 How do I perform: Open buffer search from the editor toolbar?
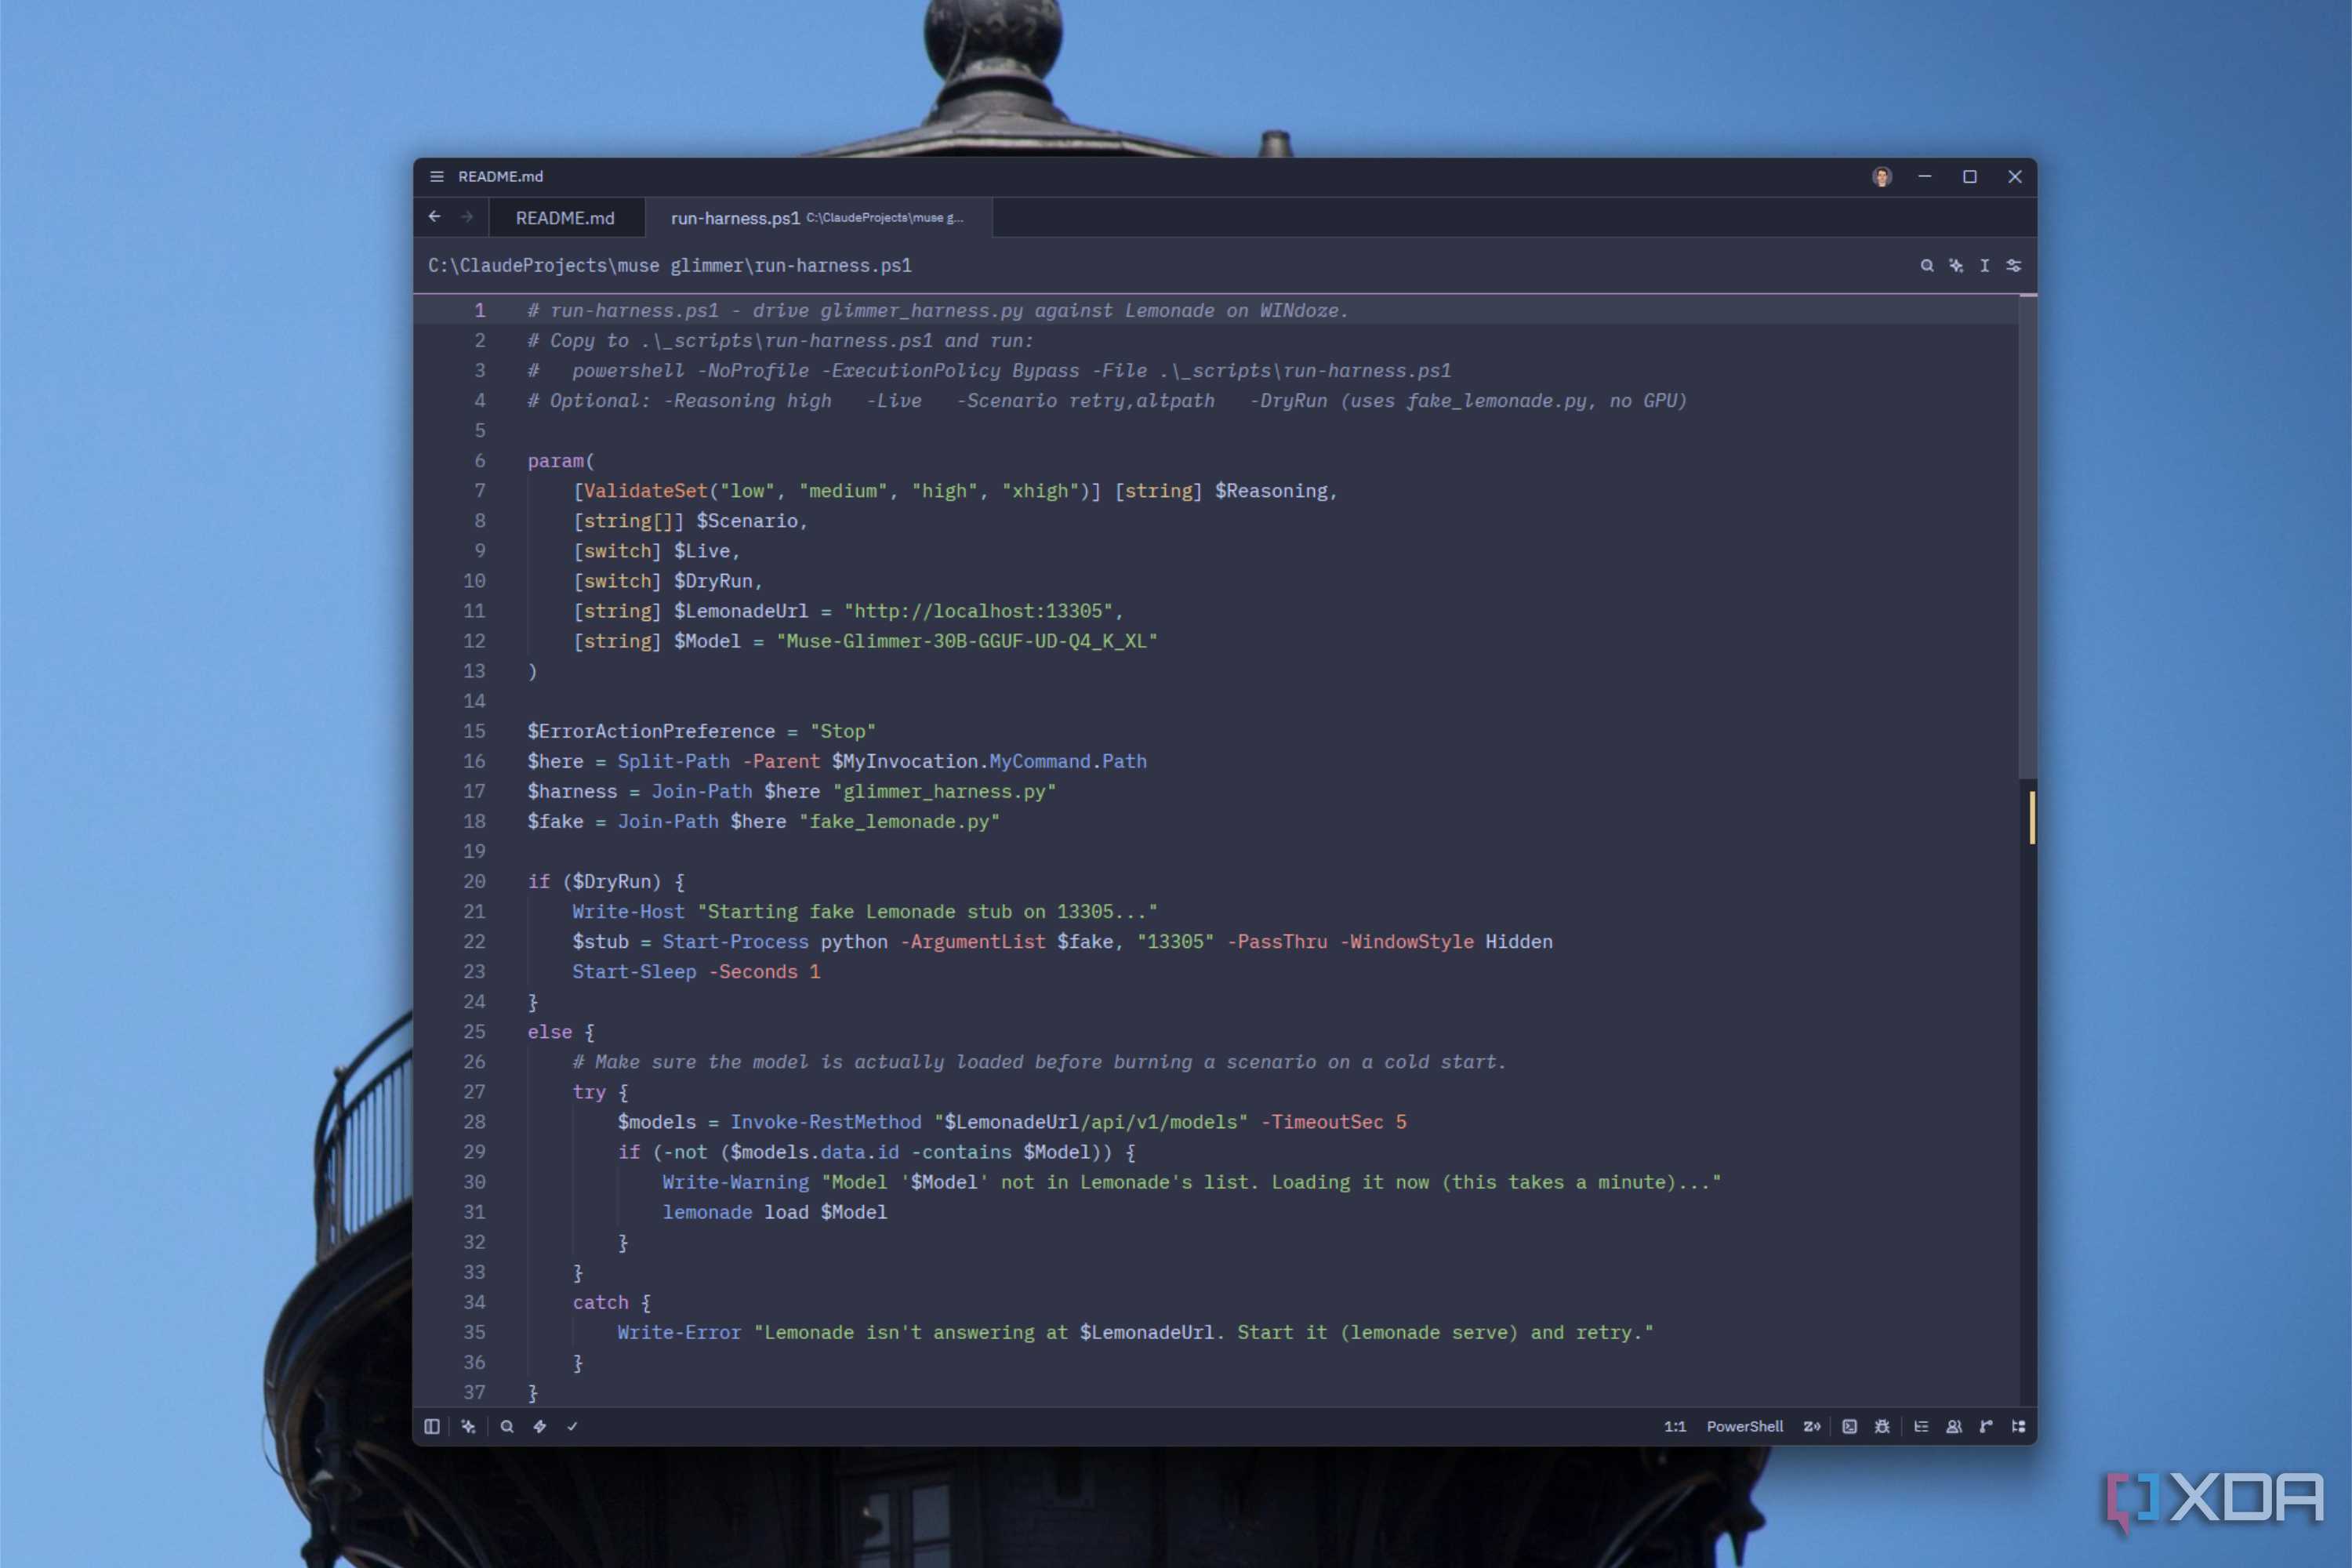click(x=1927, y=265)
